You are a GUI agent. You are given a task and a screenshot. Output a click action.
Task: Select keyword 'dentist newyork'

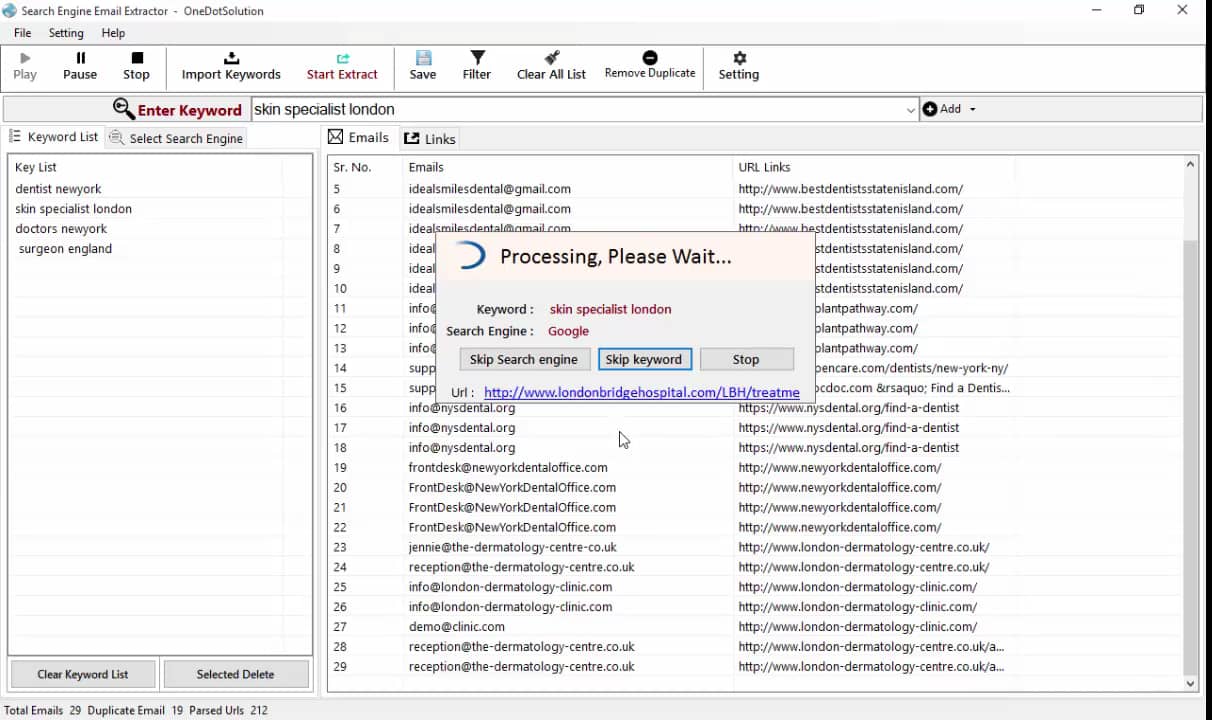tap(58, 188)
